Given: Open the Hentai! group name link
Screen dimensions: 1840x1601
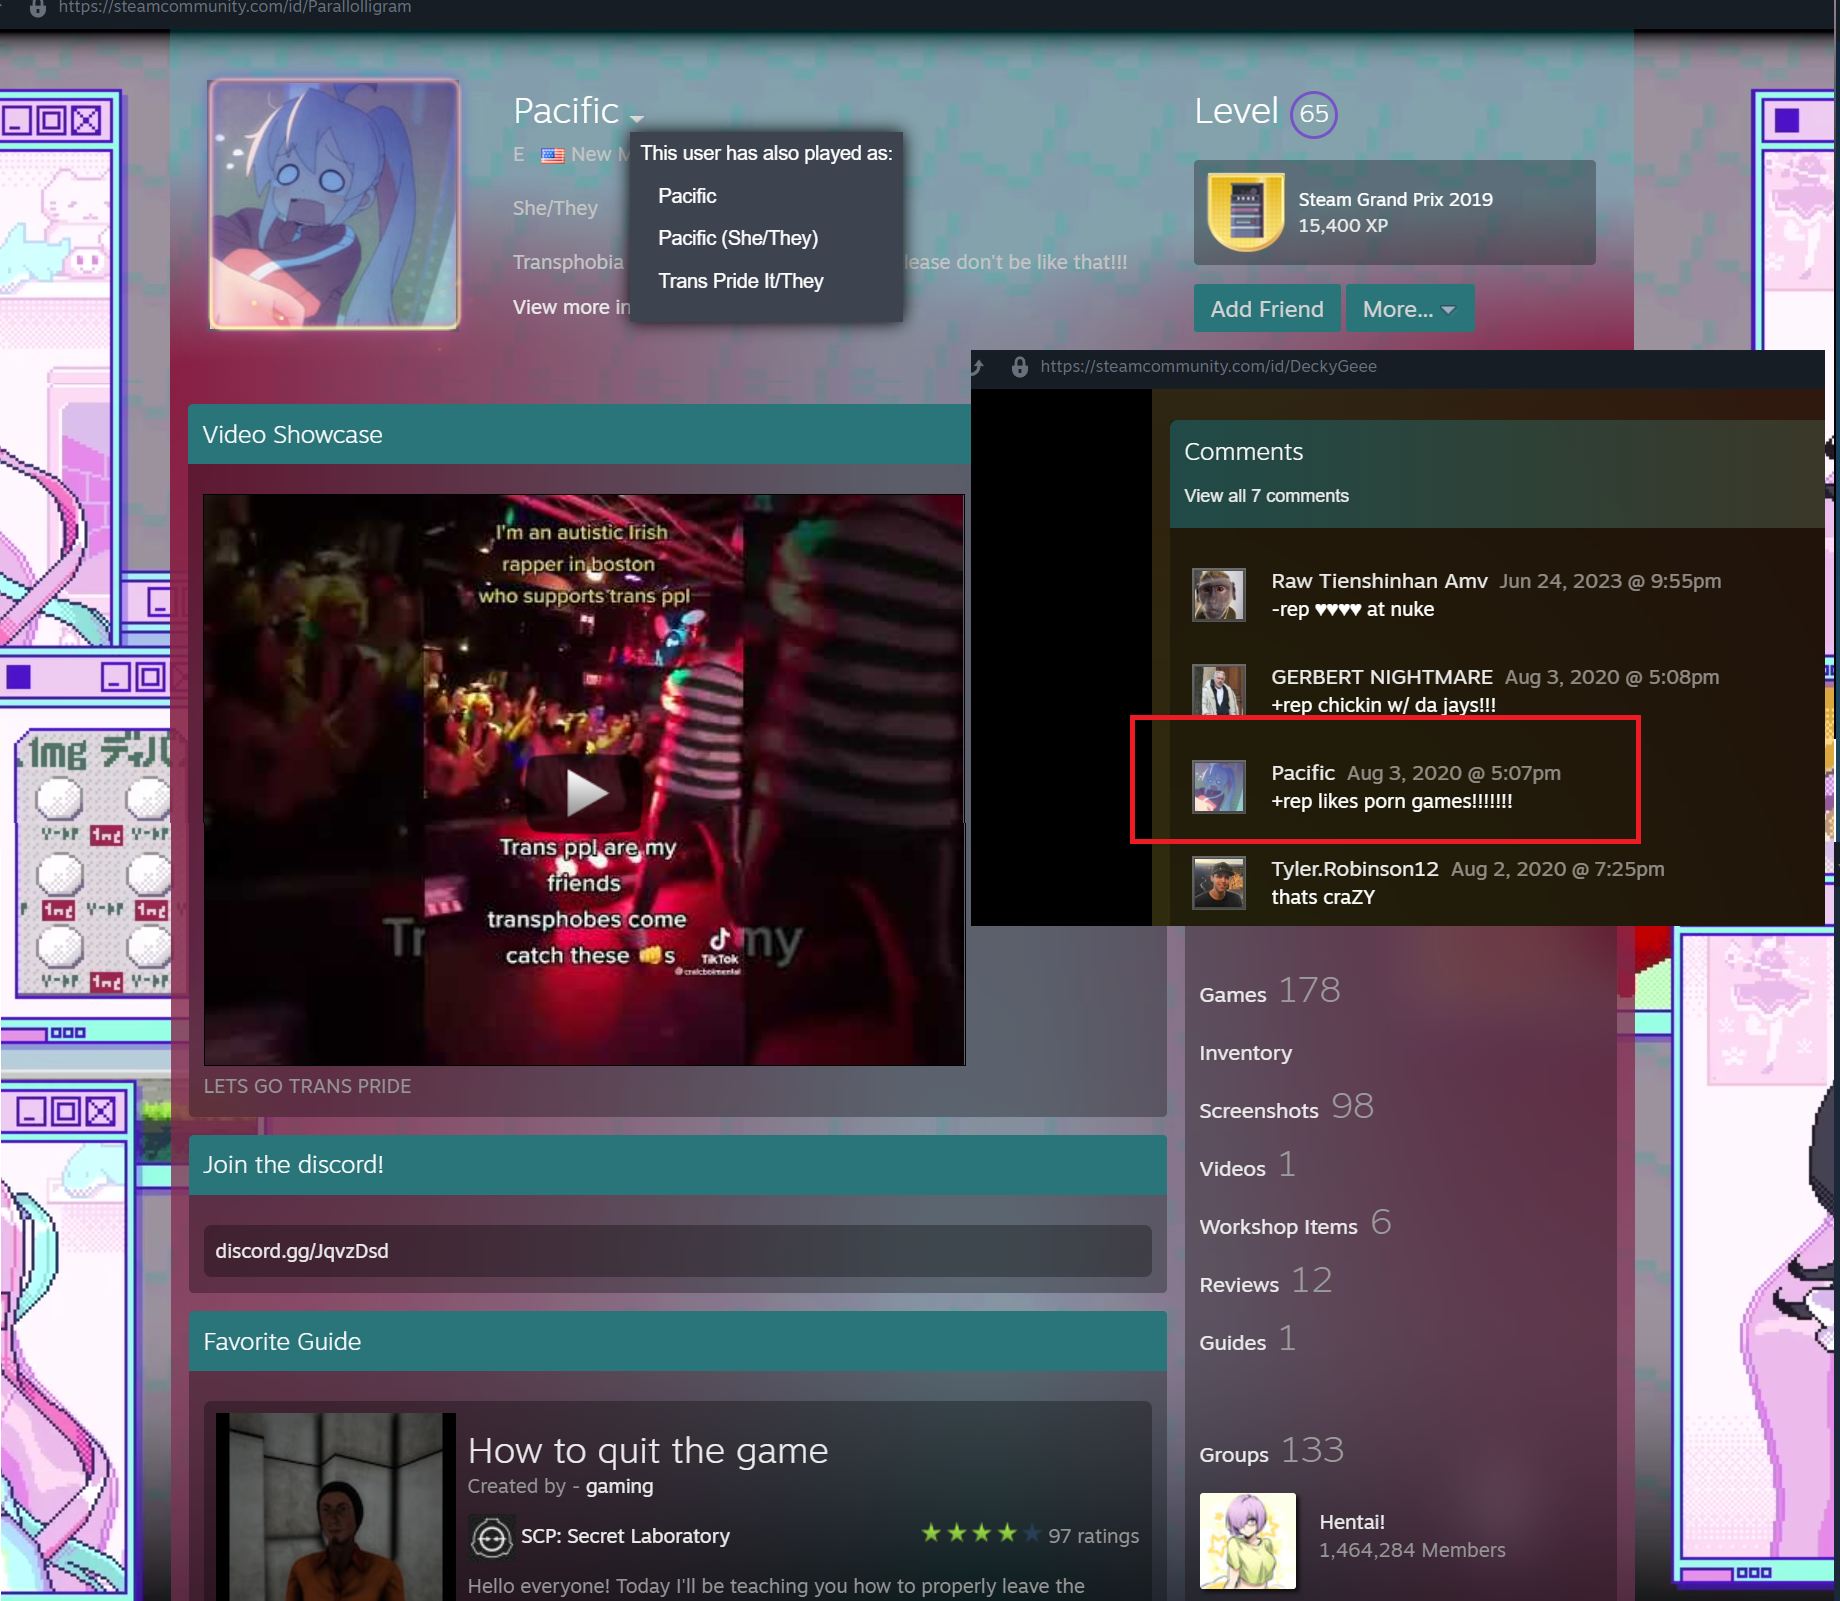Looking at the screenshot, I should coord(1352,1522).
